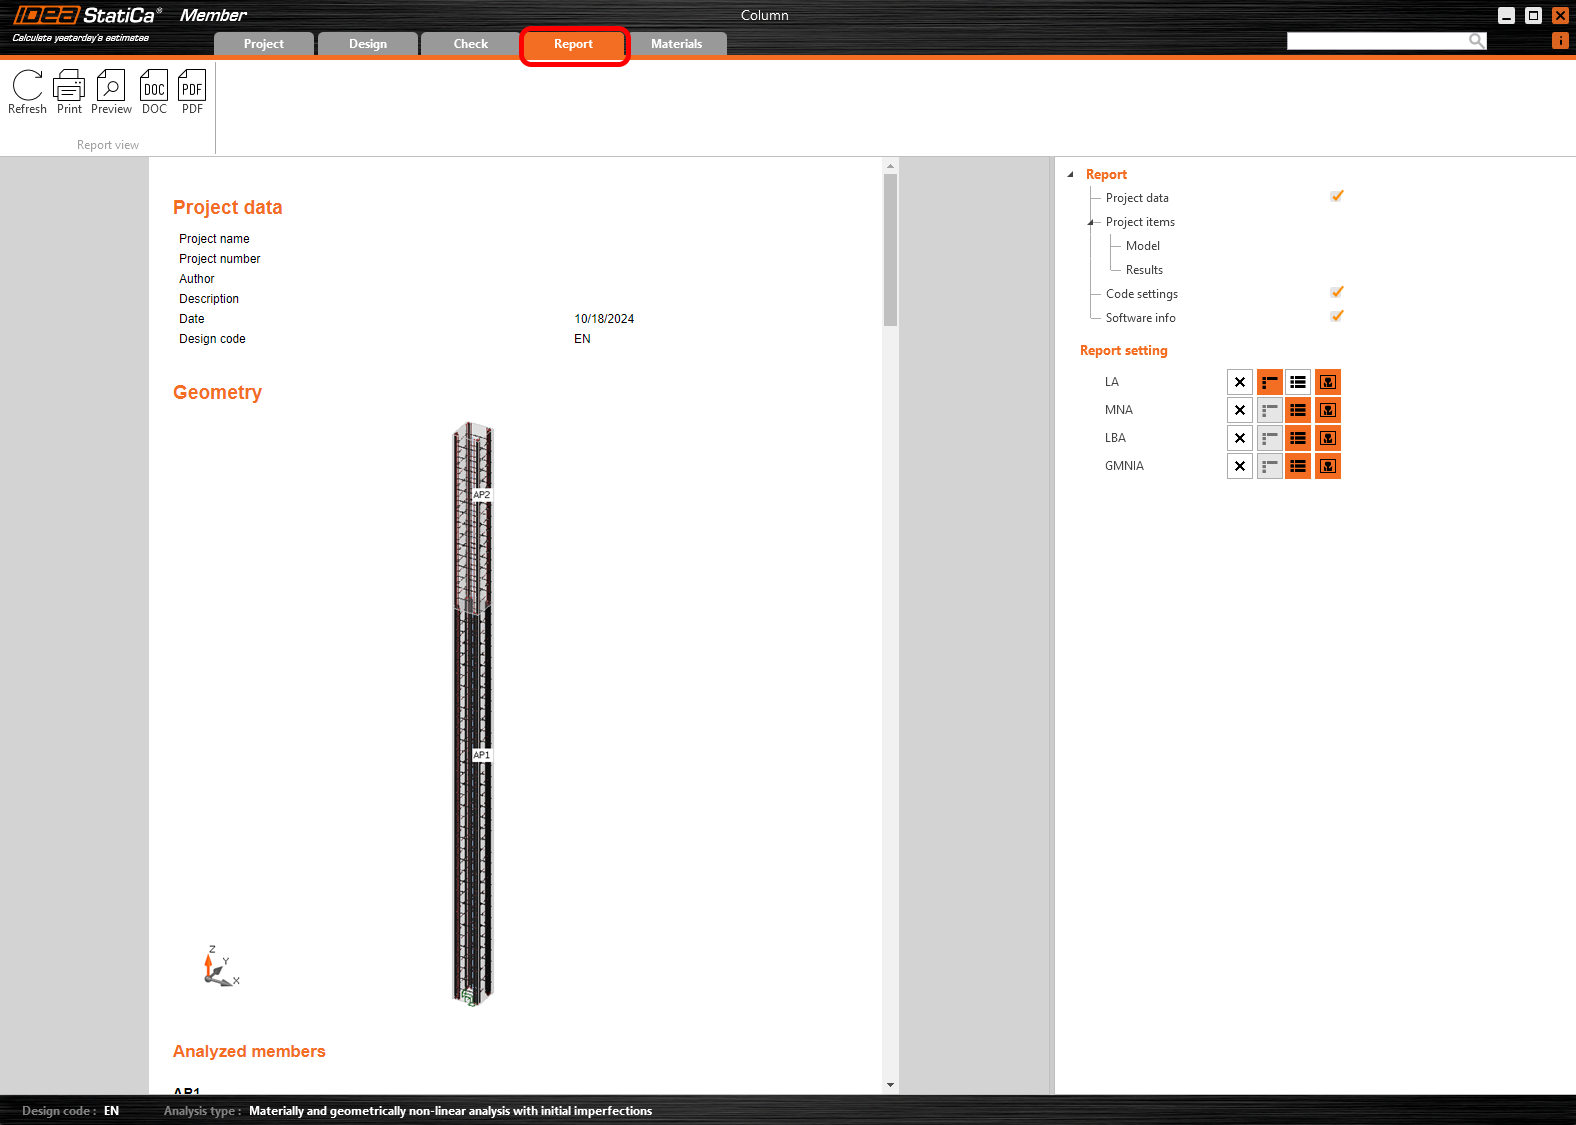
Task: Select brief report option for MNA
Action: click(1270, 410)
